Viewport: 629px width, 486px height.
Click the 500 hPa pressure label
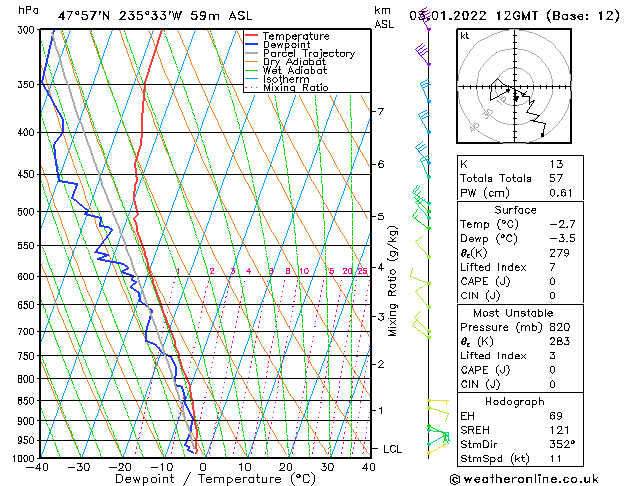pyautogui.click(x=28, y=212)
